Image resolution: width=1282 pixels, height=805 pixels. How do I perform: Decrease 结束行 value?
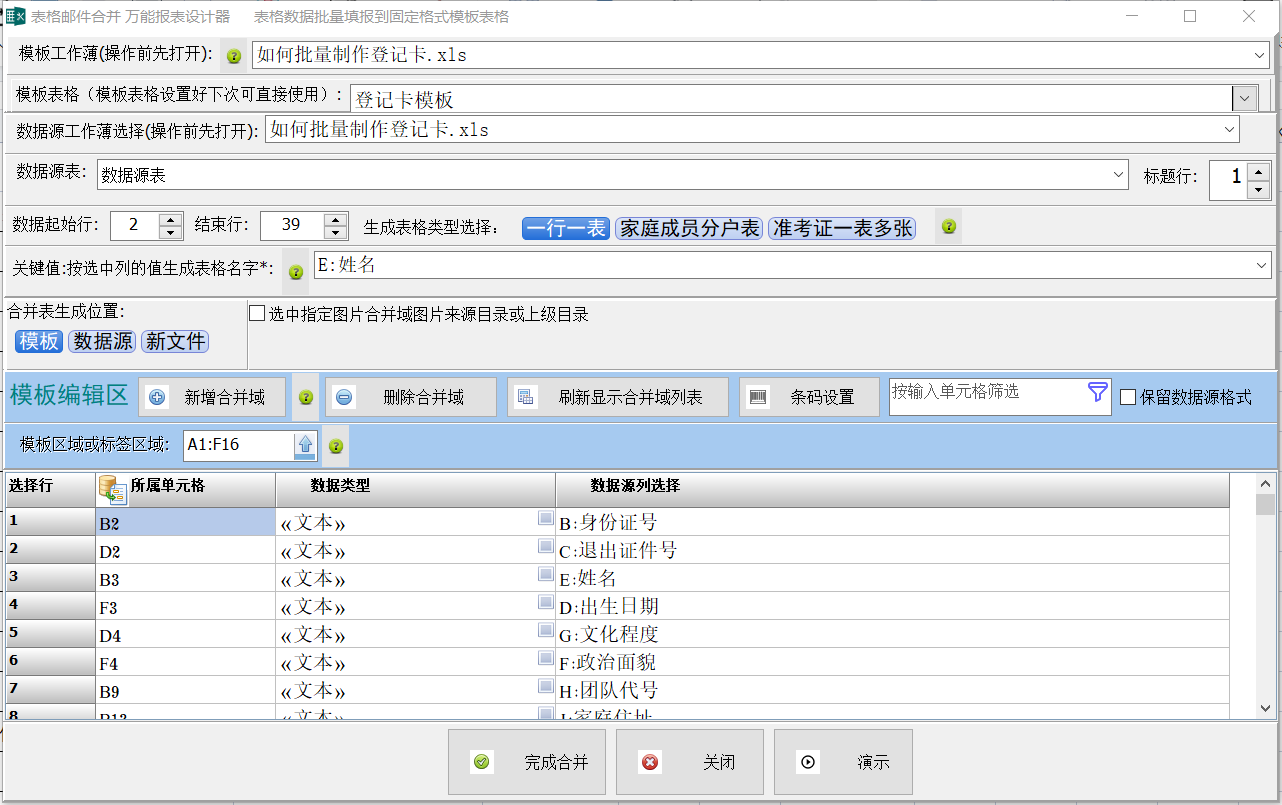pos(336,232)
